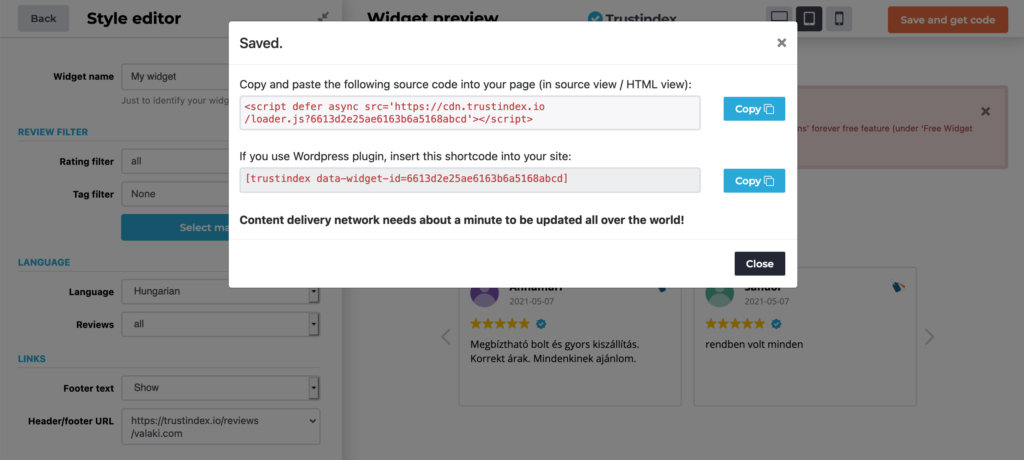The image size is (1024, 460).
Task: Dismiss the pink notice with its X icon
Action: point(985,111)
